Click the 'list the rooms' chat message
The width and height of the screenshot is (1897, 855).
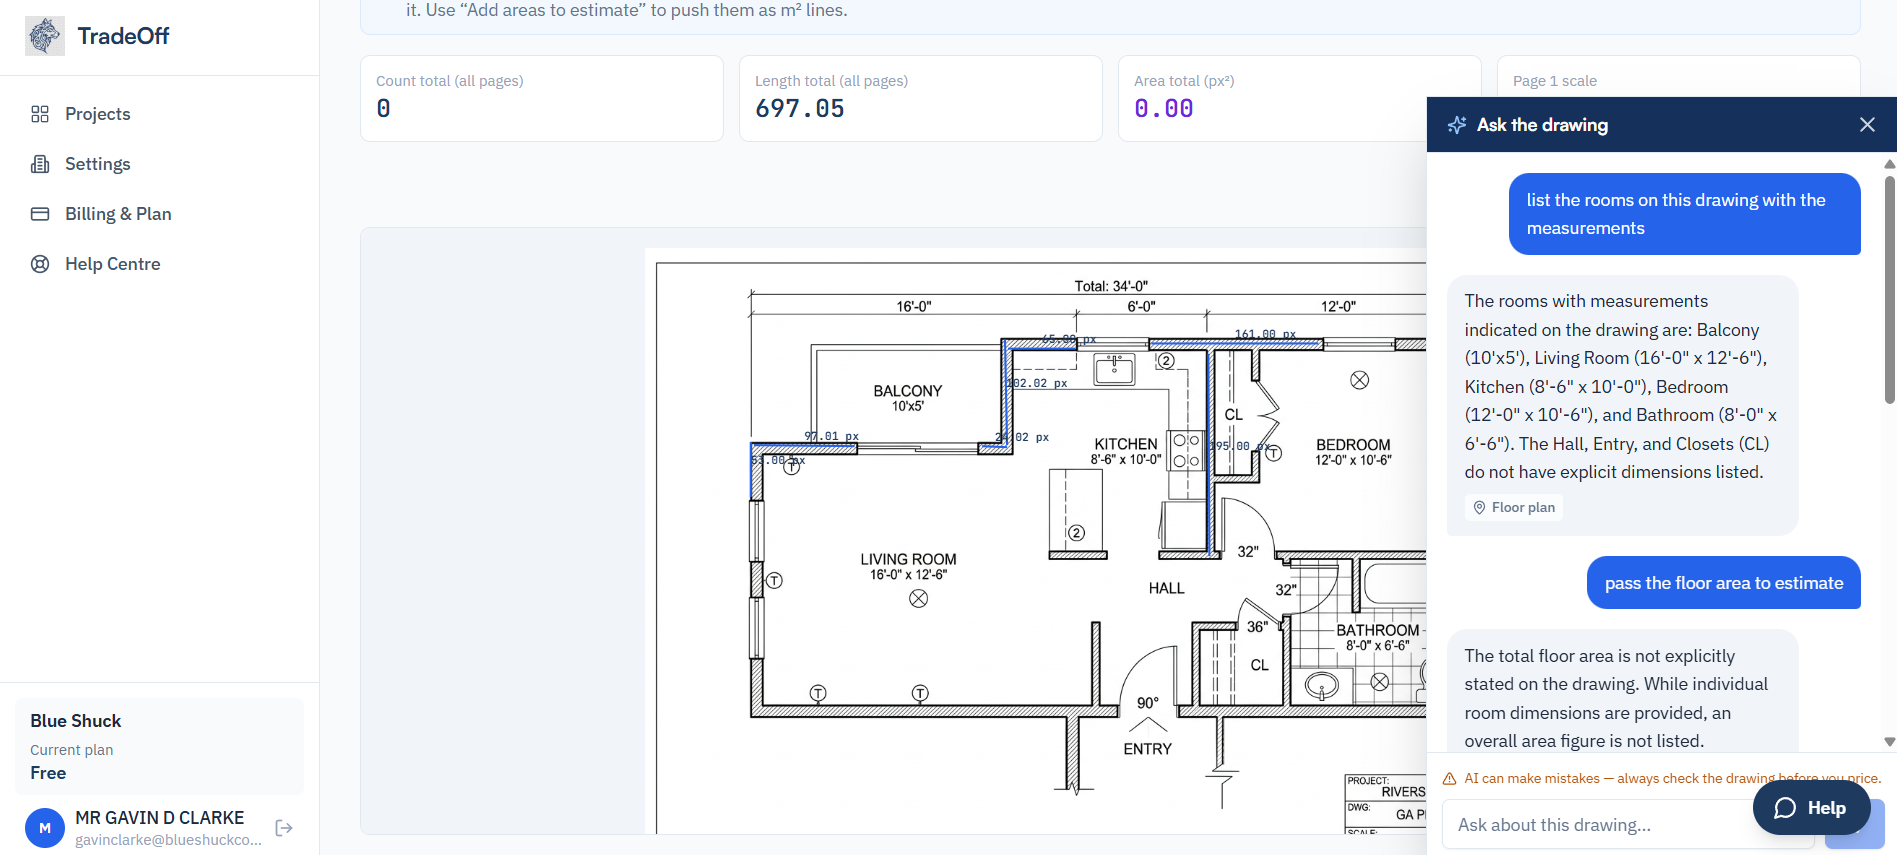pos(1685,214)
